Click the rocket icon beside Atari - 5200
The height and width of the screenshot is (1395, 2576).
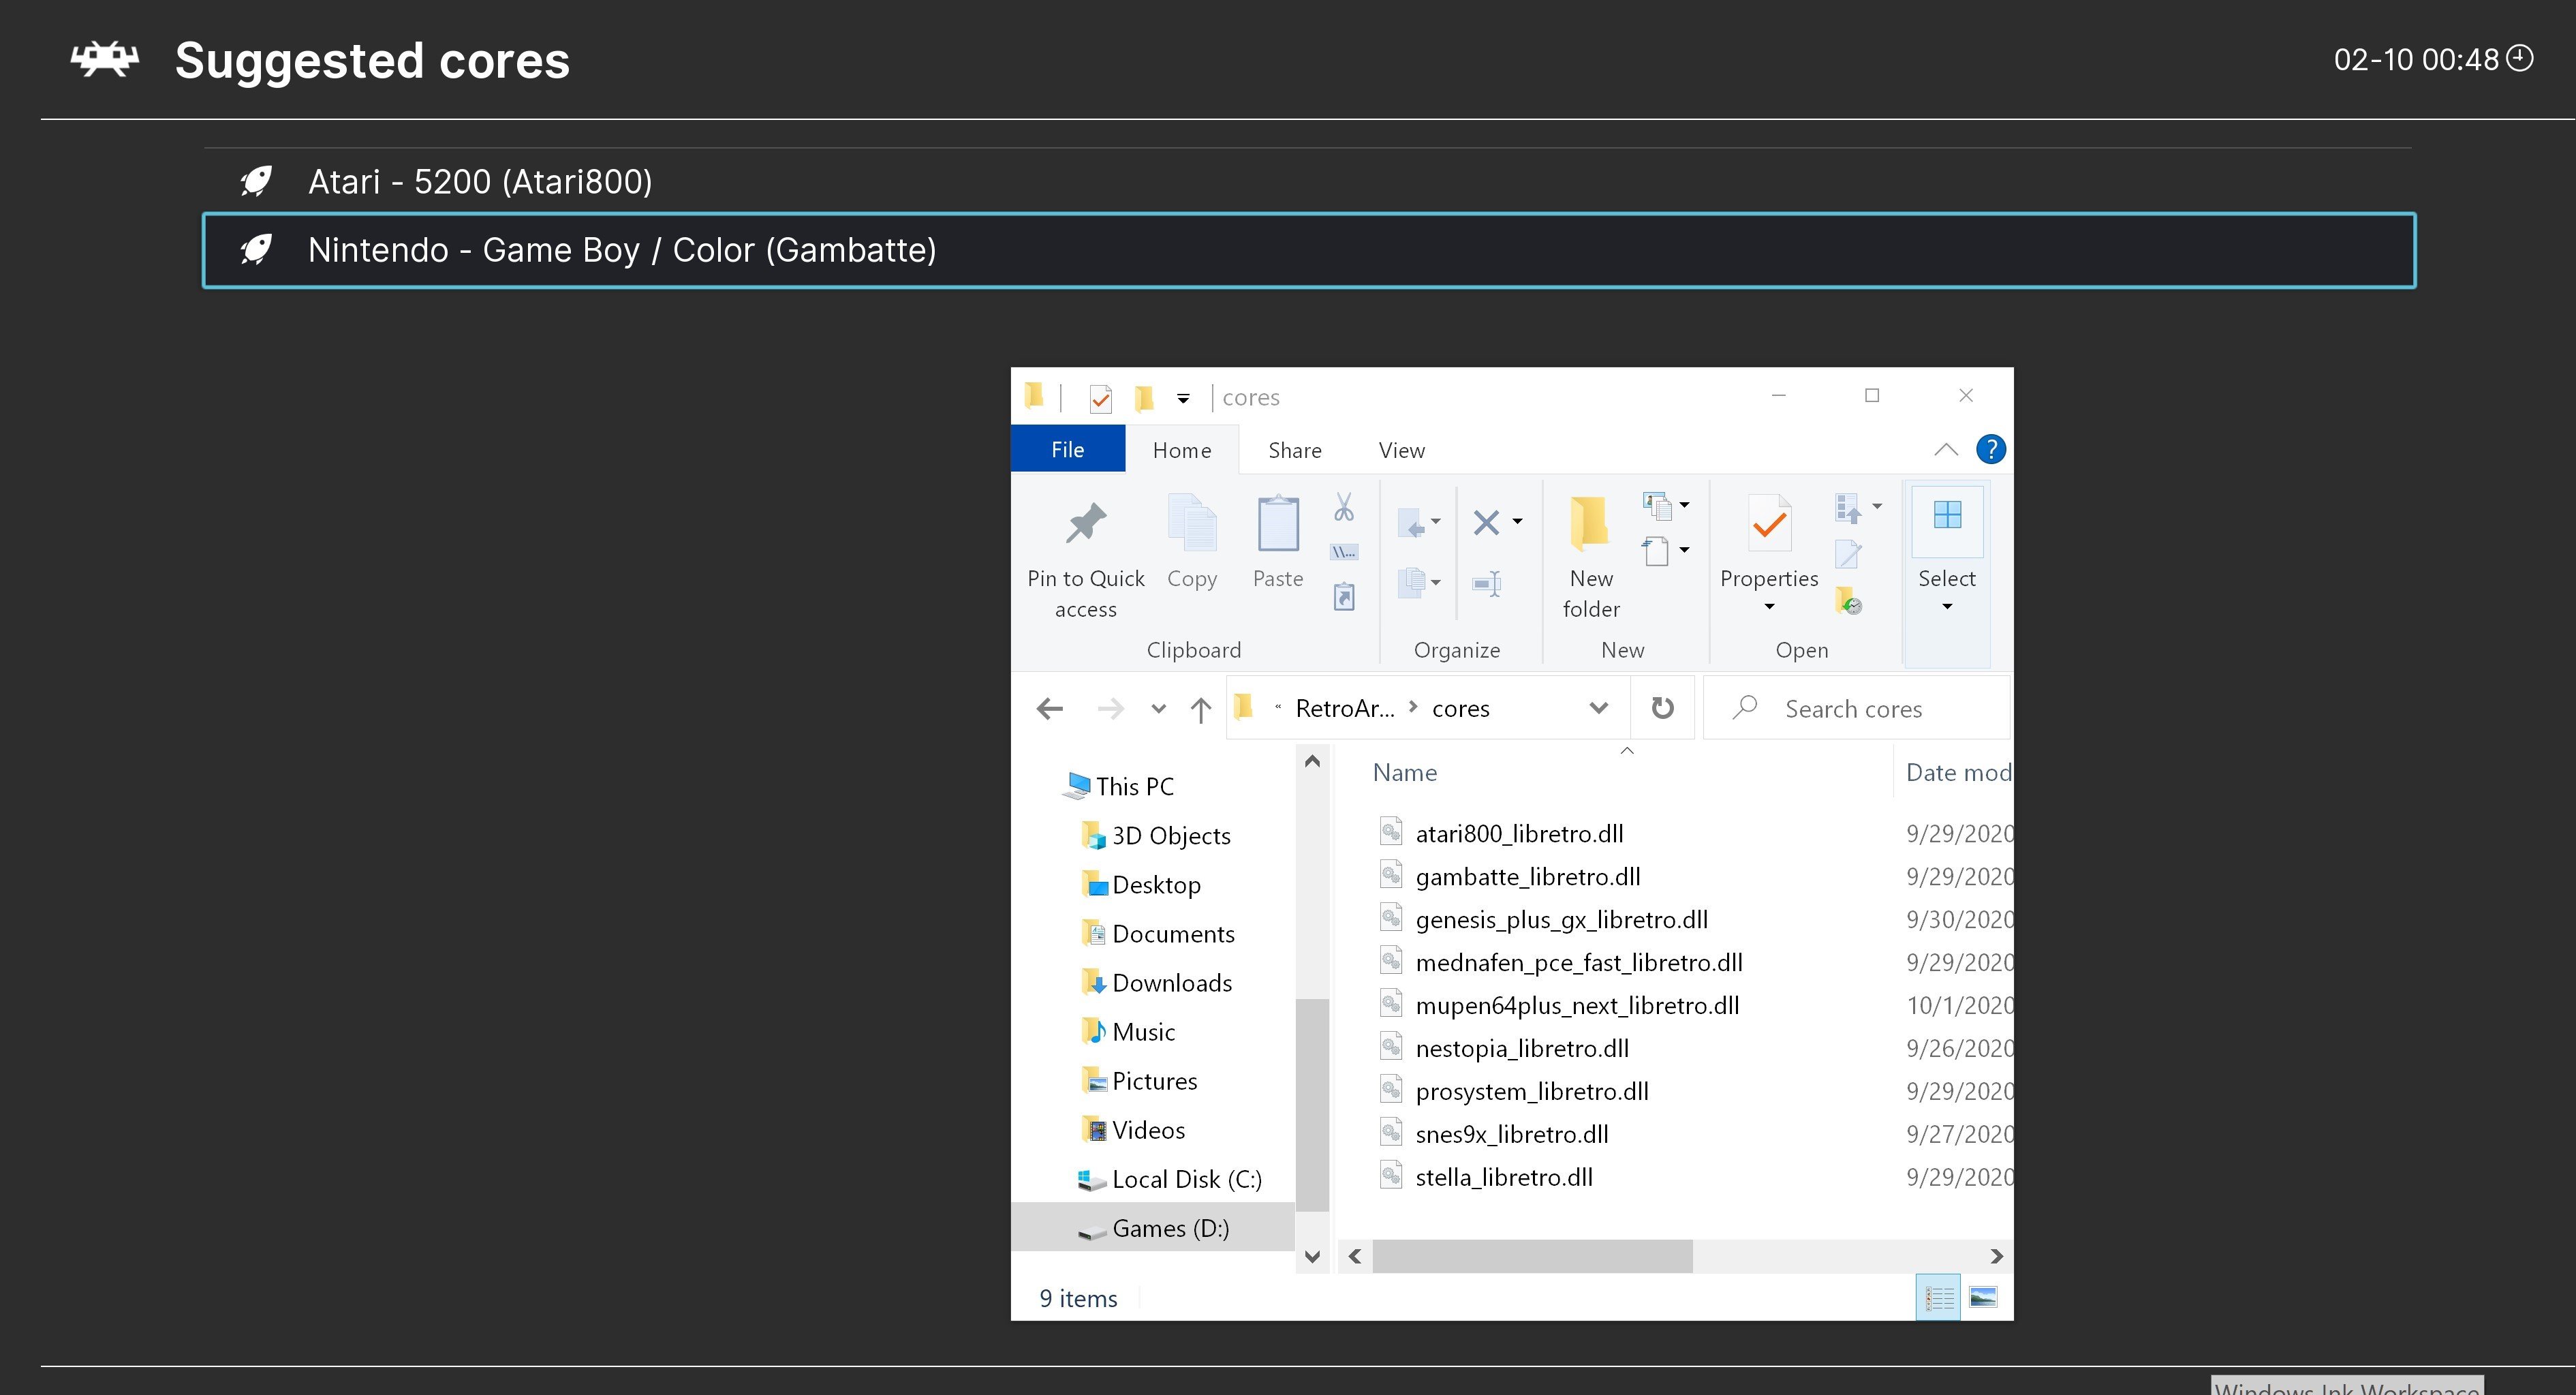click(256, 182)
